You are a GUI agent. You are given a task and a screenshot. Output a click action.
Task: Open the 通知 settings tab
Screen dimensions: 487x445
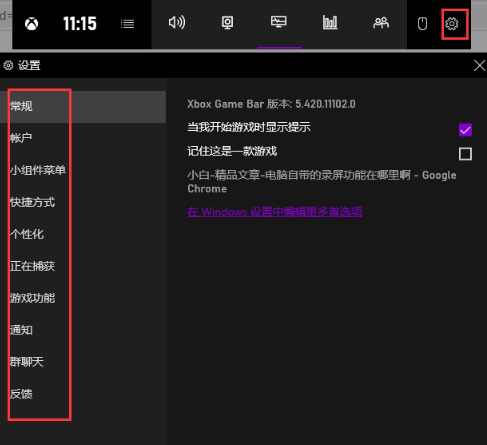tap(83, 330)
